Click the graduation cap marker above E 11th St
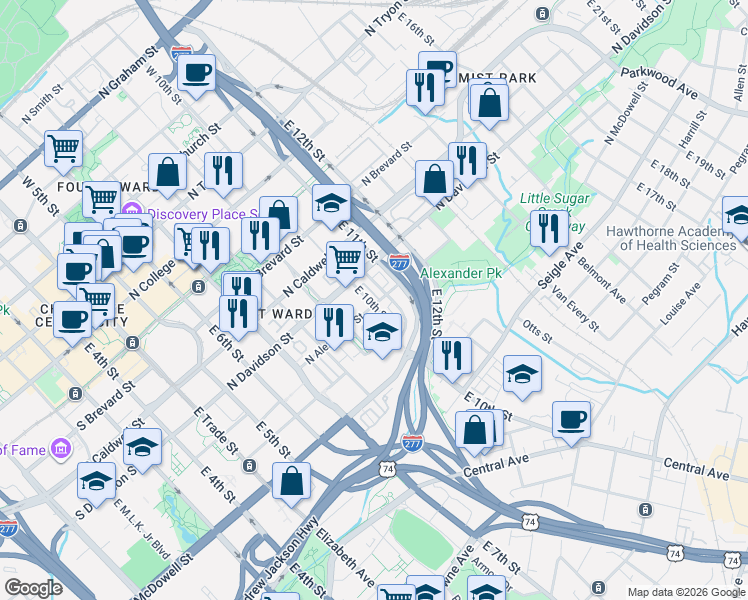Viewport: 748px width, 600px height. [x=332, y=205]
